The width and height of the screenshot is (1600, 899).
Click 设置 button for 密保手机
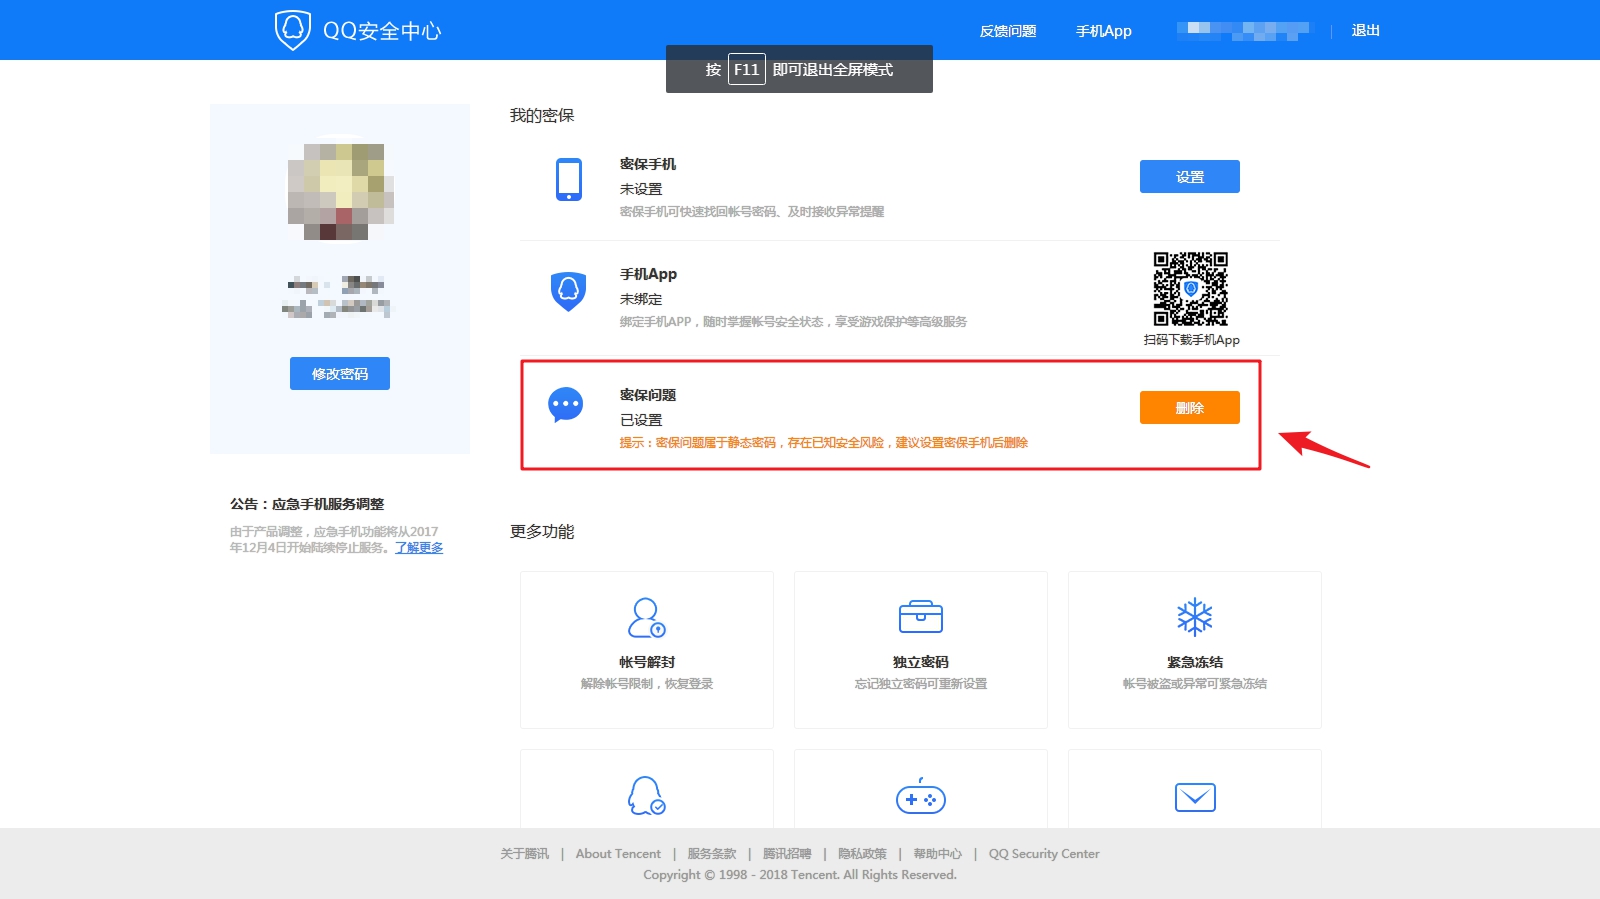(x=1190, y=177)
